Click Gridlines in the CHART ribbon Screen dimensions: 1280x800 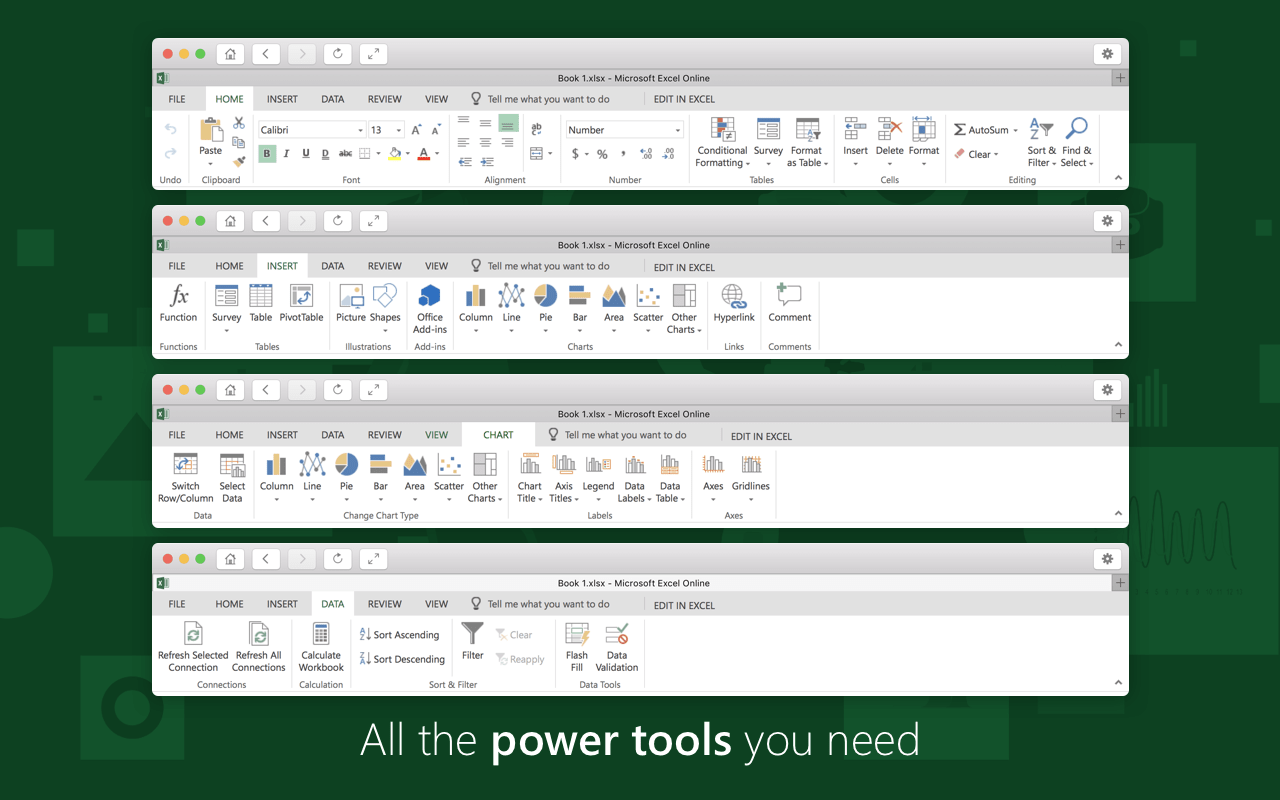751,477
